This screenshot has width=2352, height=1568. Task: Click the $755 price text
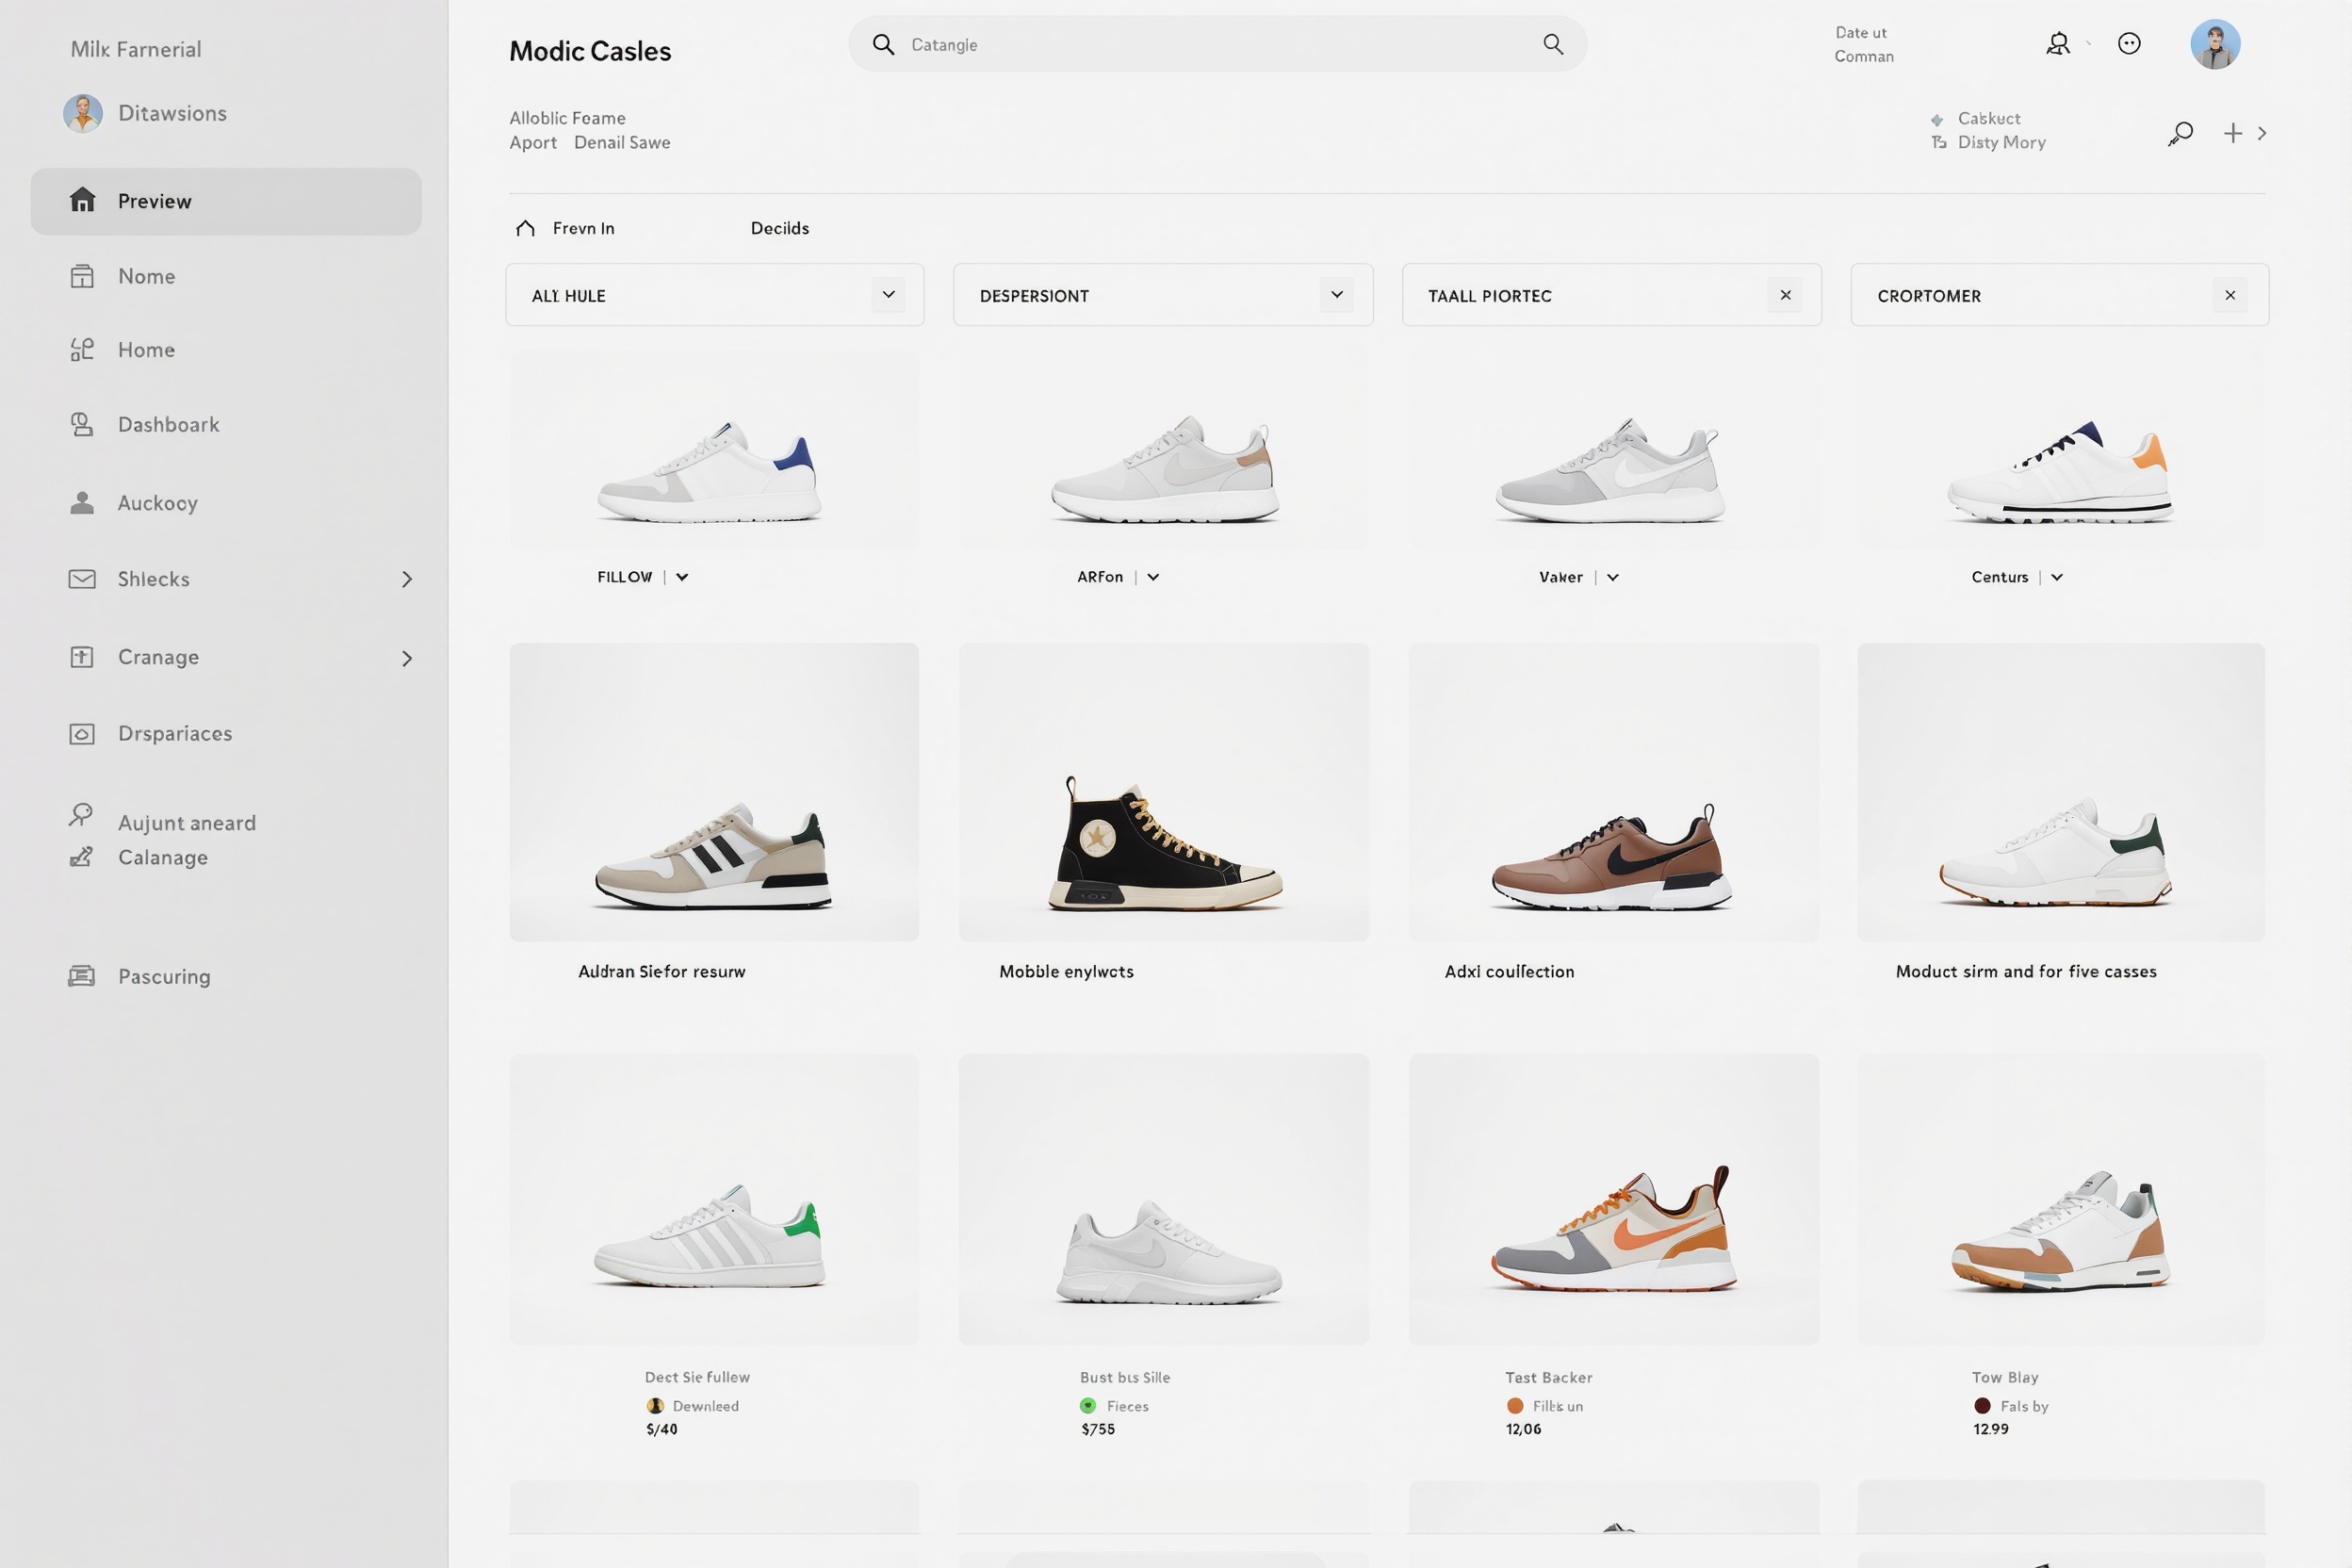(x=1098, y=1429)
